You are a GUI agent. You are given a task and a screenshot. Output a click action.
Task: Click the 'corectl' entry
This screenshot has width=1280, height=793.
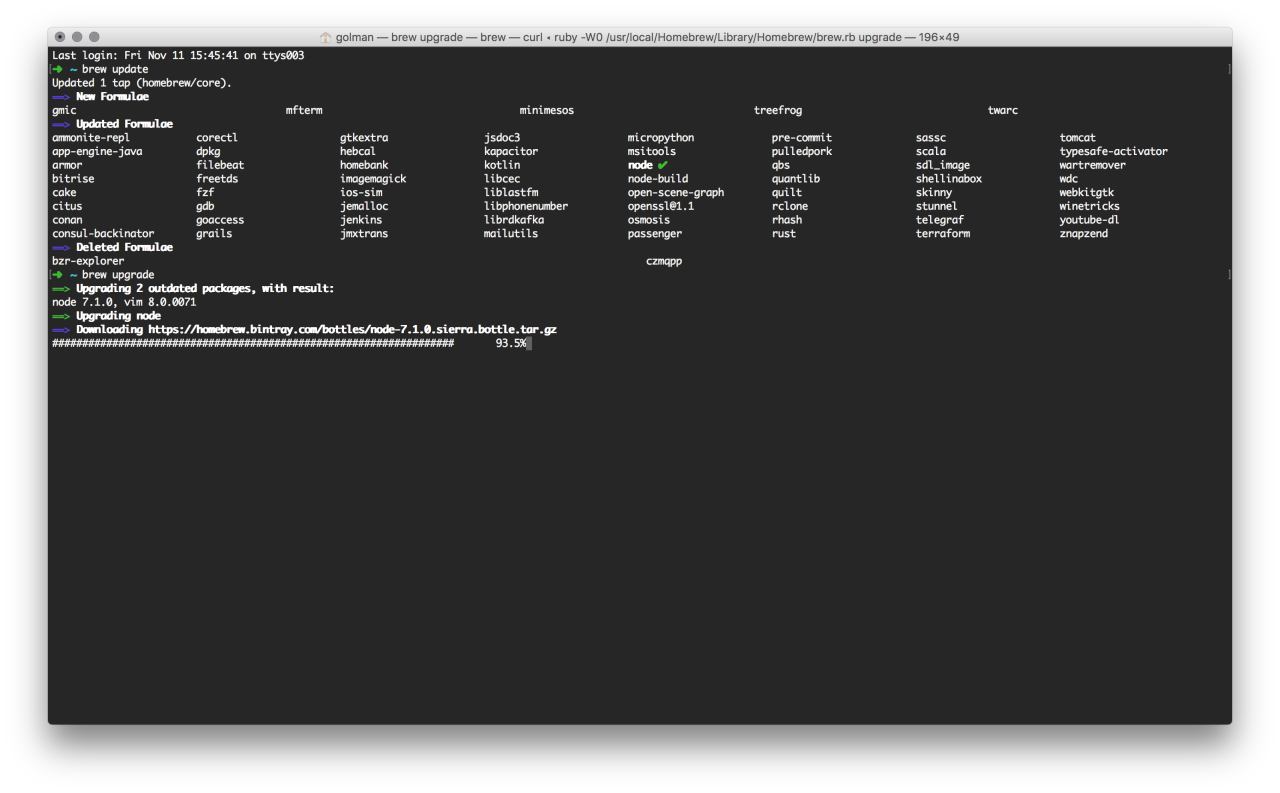coord(217,138)
